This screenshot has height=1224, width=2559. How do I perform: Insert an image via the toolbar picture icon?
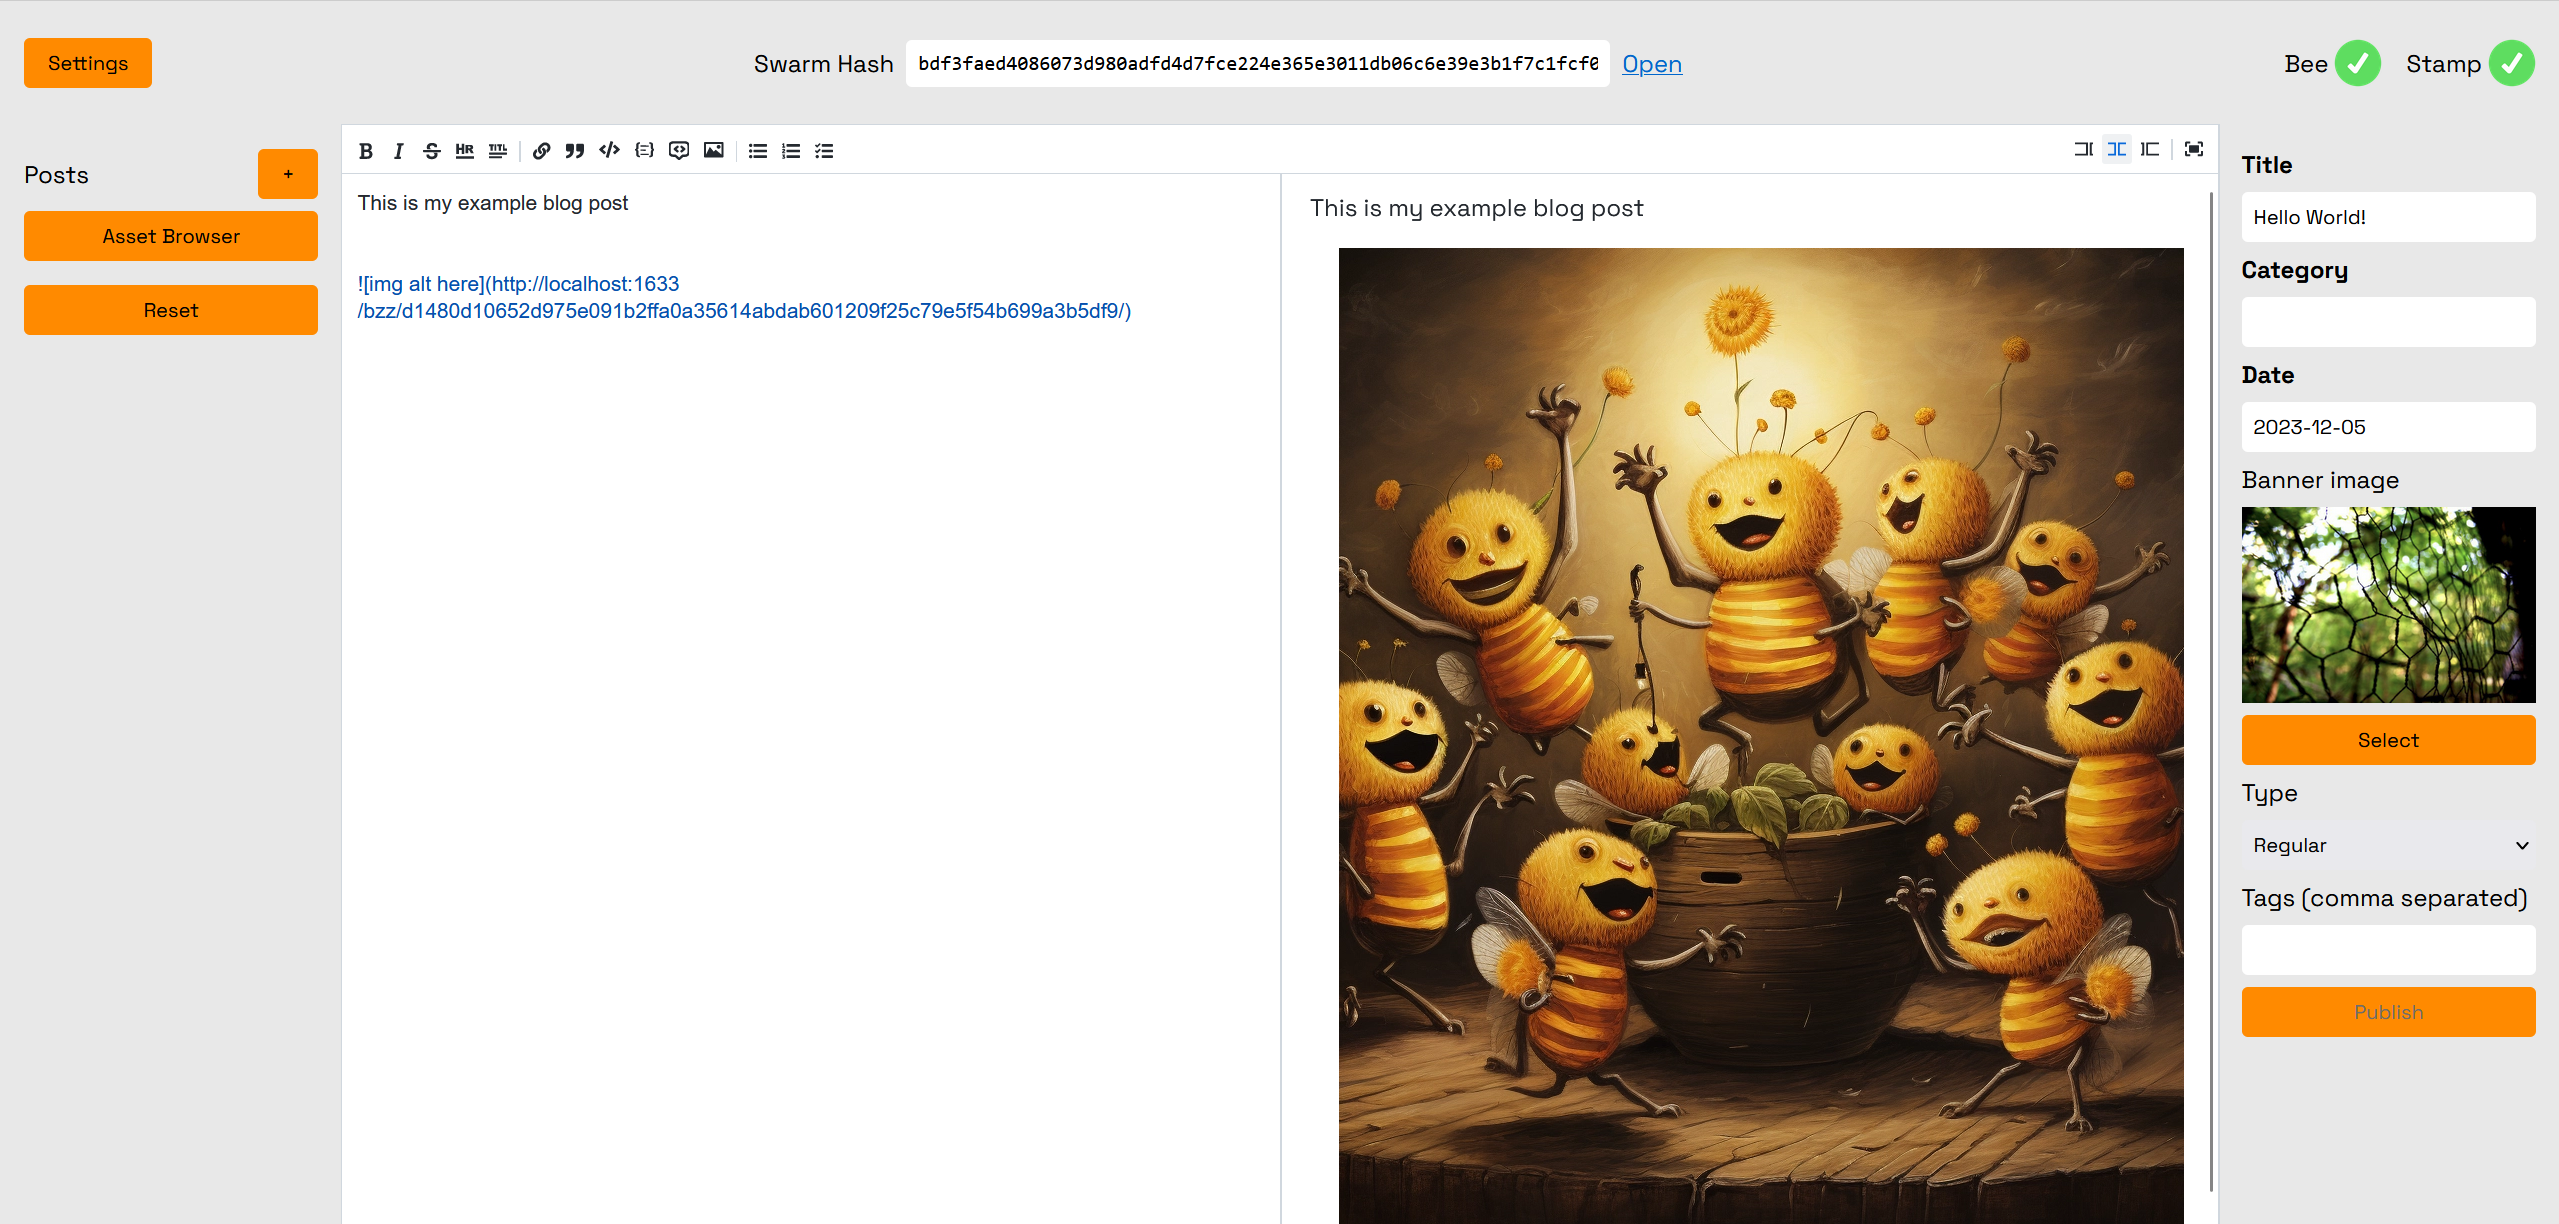[x=713, y=151]
